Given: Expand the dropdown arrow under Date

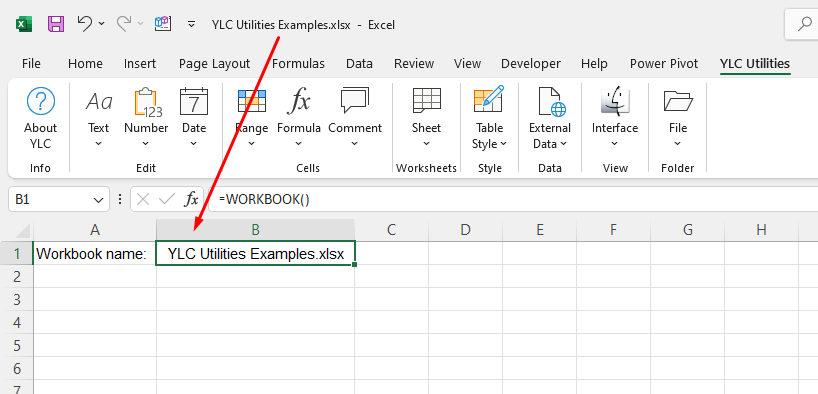Looking at the screenshot, I should tap(194, 144).
